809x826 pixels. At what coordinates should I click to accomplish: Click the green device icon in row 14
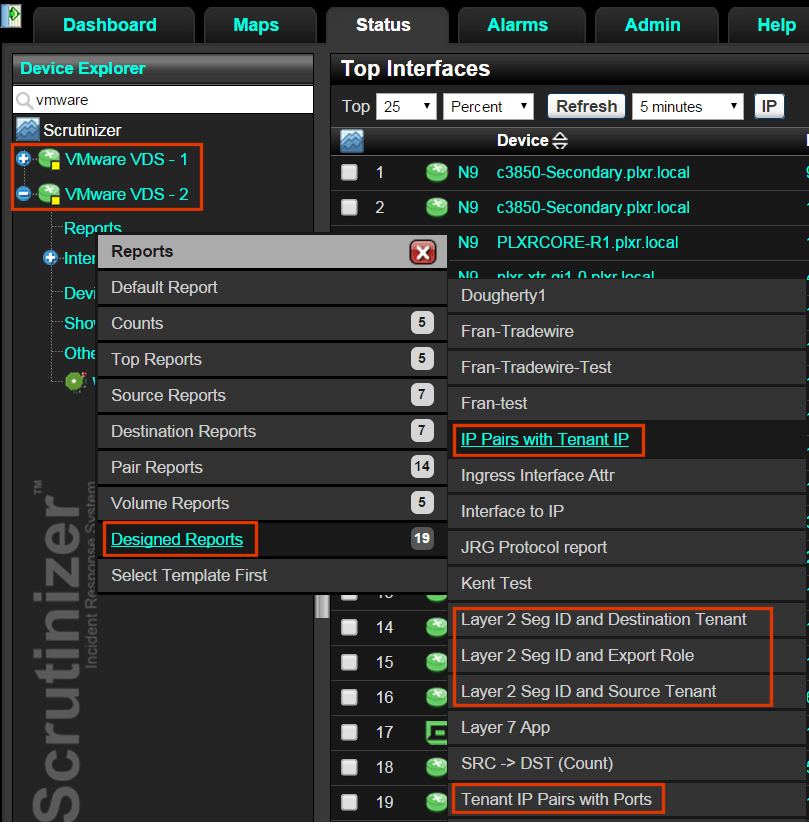click(x=437, y=627)
